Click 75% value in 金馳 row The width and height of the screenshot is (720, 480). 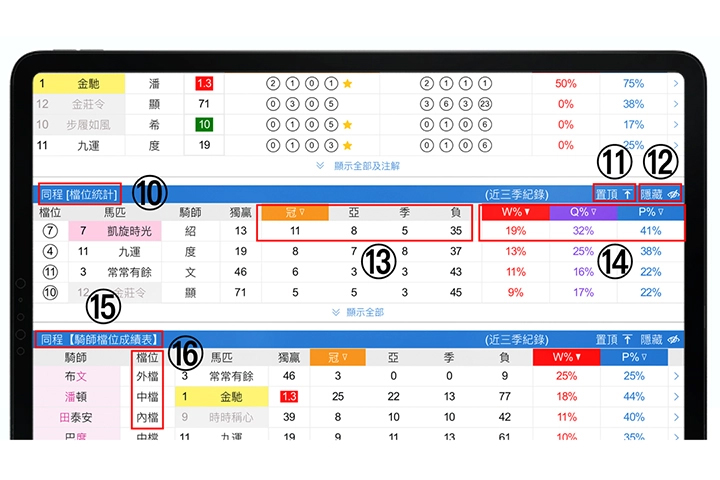tap(633, 84)
